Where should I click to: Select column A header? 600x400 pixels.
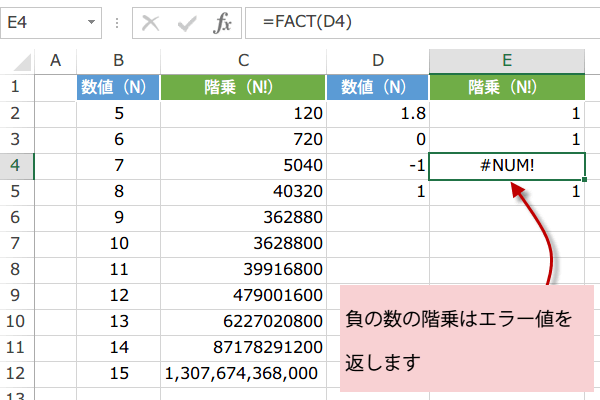tap(55, 60)
